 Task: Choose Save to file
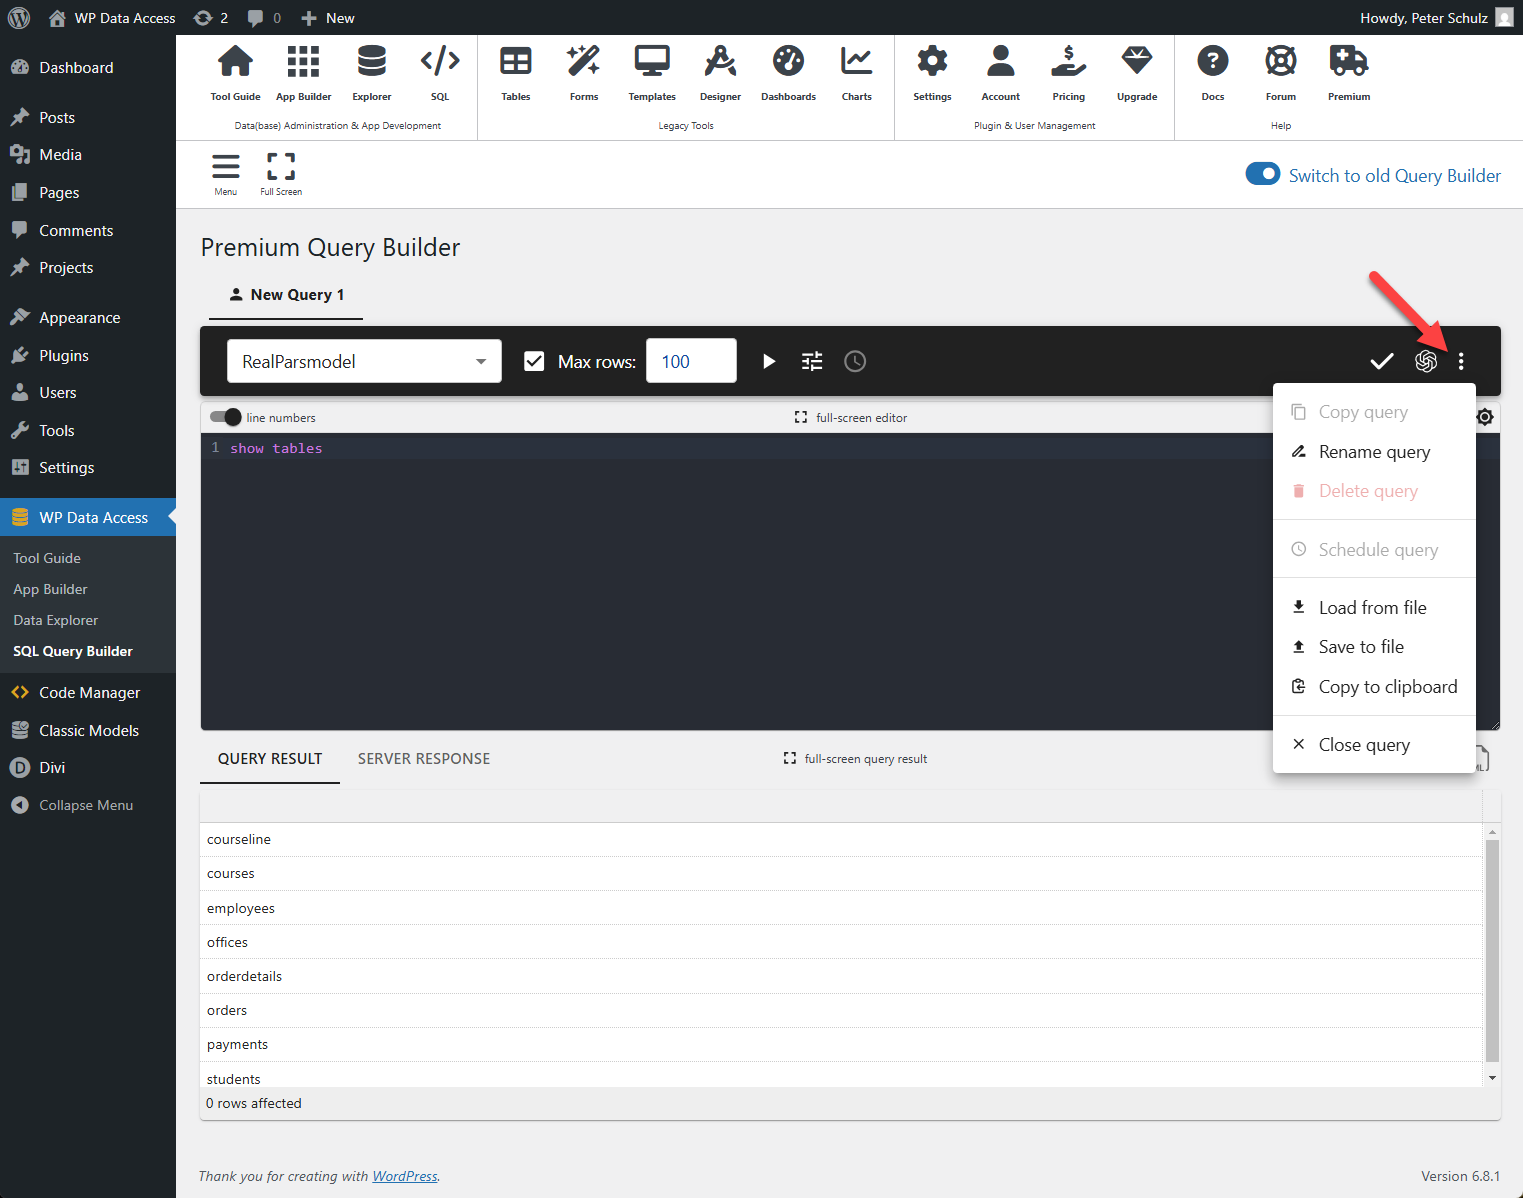coord(1374,647)
